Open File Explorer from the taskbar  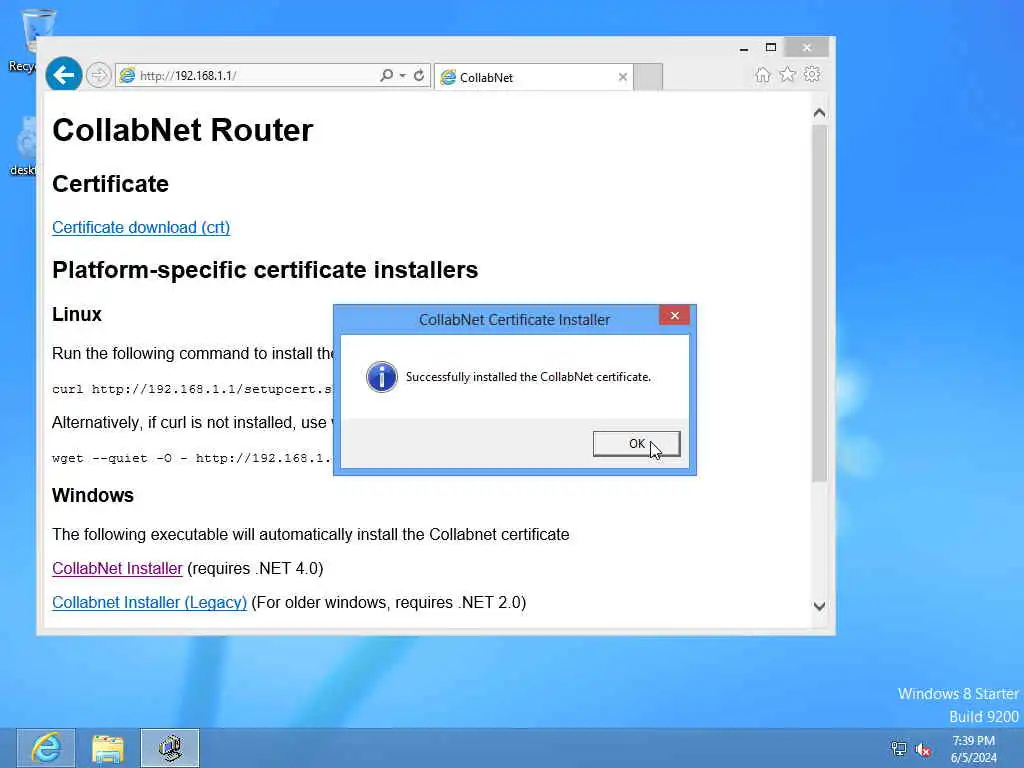[108, 748]
